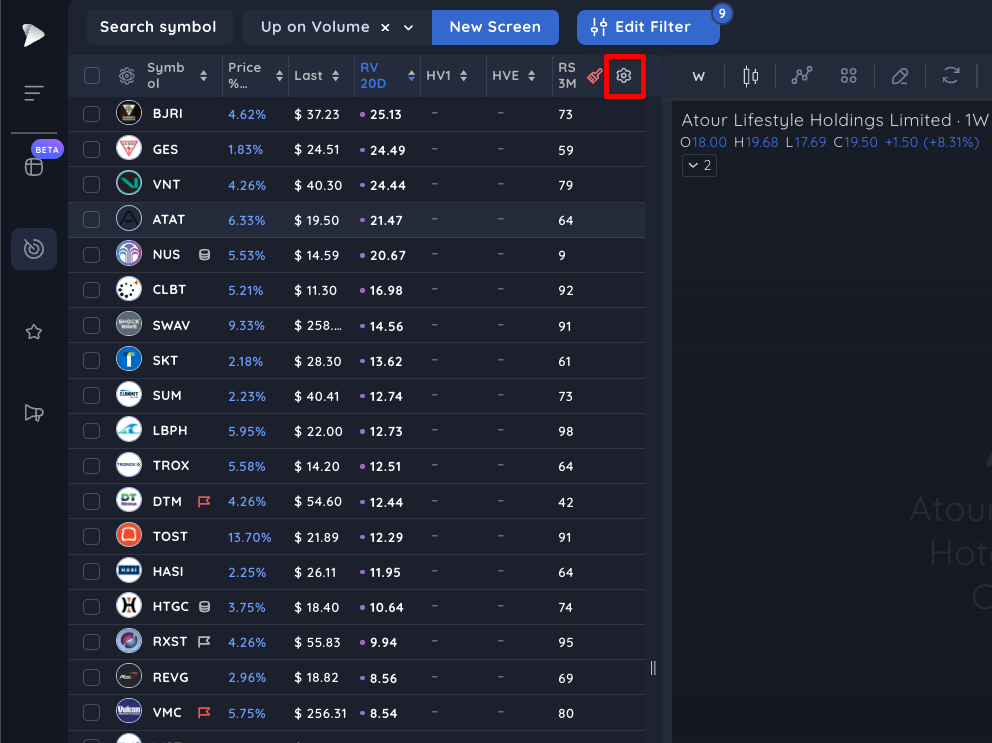Image resolution: width=992 pixels, height=743 pixels.
Task: Sort by the HVE column
Action: 531,76
